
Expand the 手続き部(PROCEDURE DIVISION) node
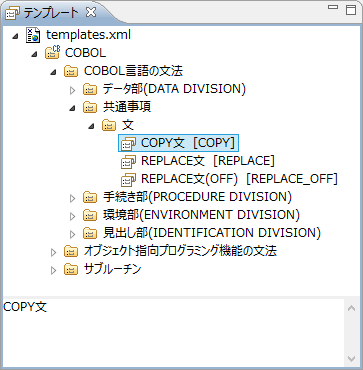pos(72,198)
